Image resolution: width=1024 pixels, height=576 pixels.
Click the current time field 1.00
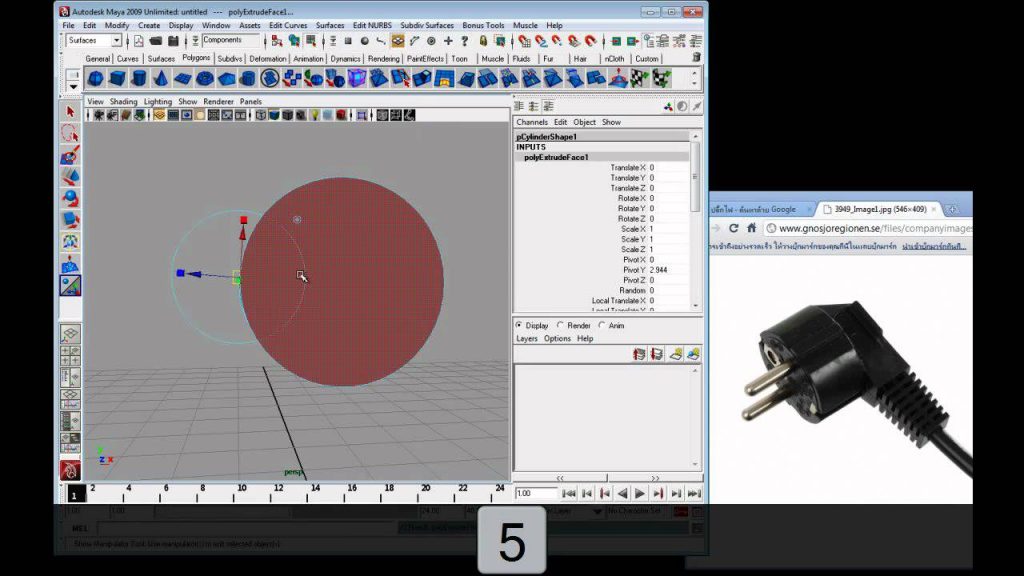click(536, 494)
